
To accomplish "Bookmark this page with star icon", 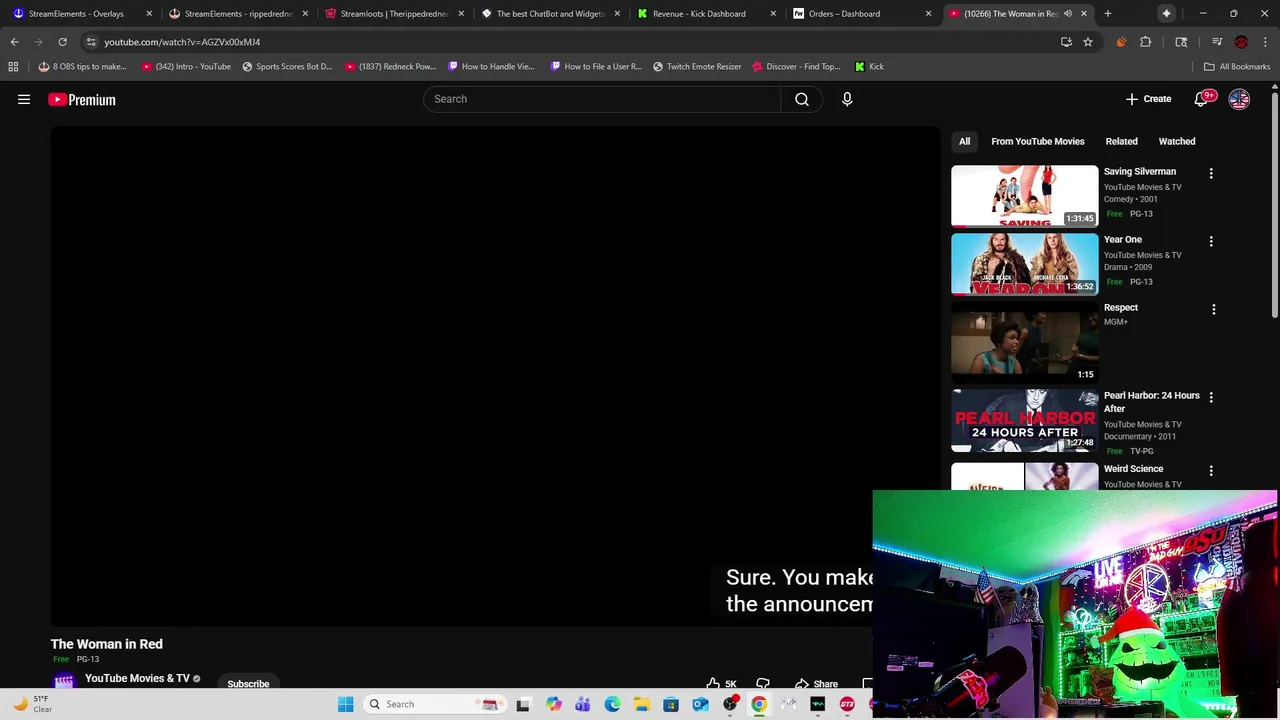I will point(1088,42).
